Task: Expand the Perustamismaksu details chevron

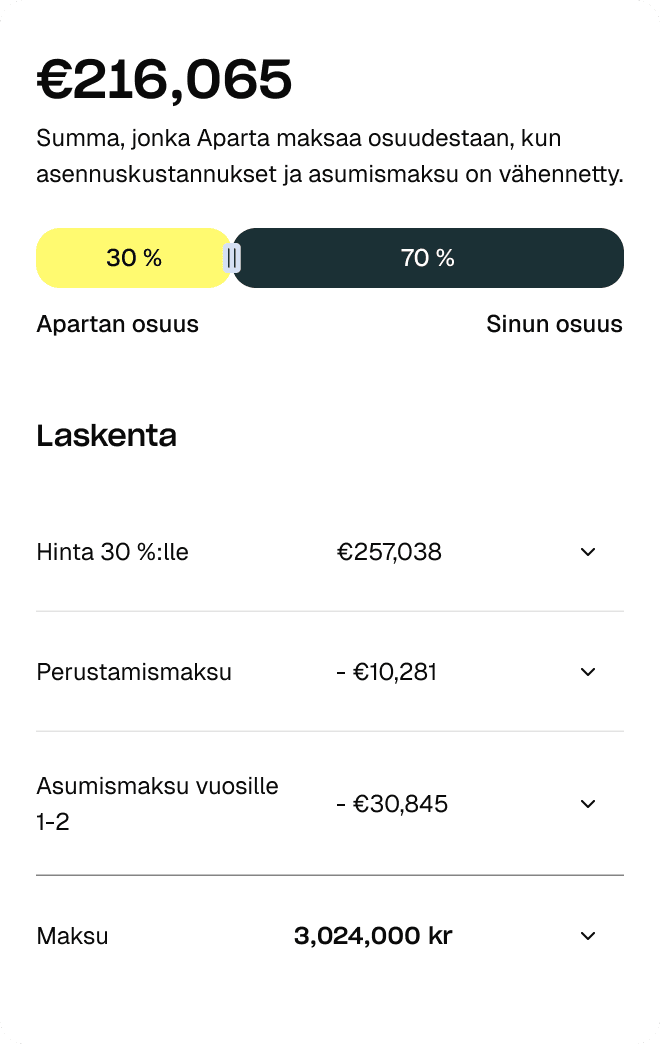Action: coord(588,671)
